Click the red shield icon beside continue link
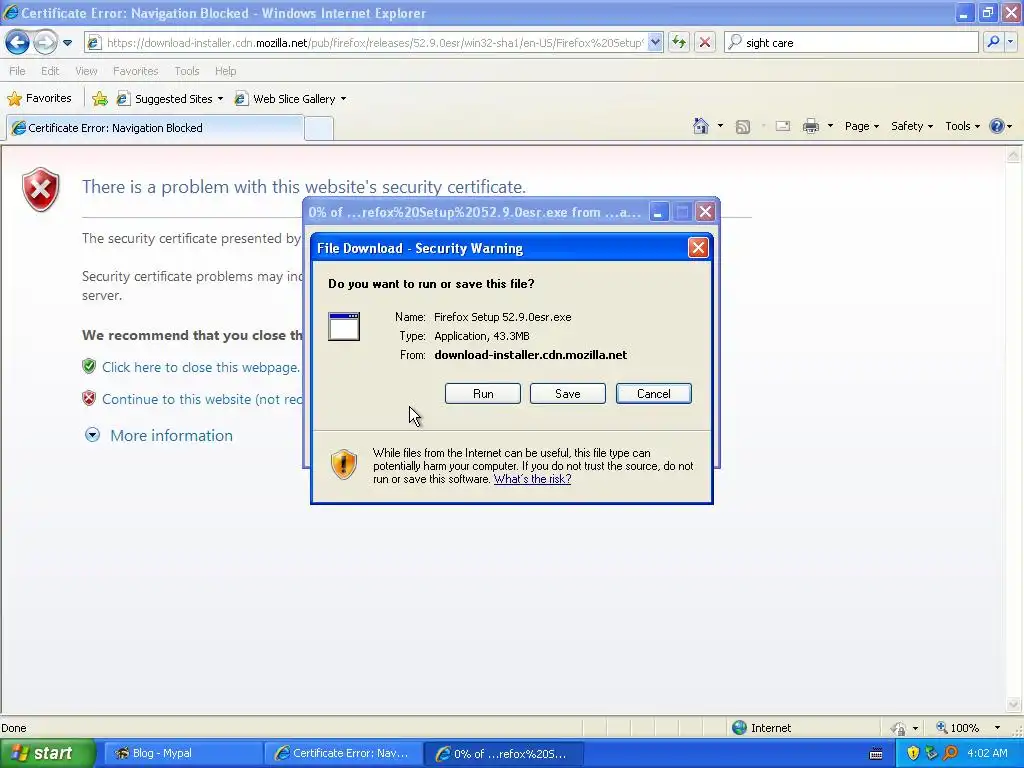Viewport: 1024px width, 768px height. (x=89, y=398)
